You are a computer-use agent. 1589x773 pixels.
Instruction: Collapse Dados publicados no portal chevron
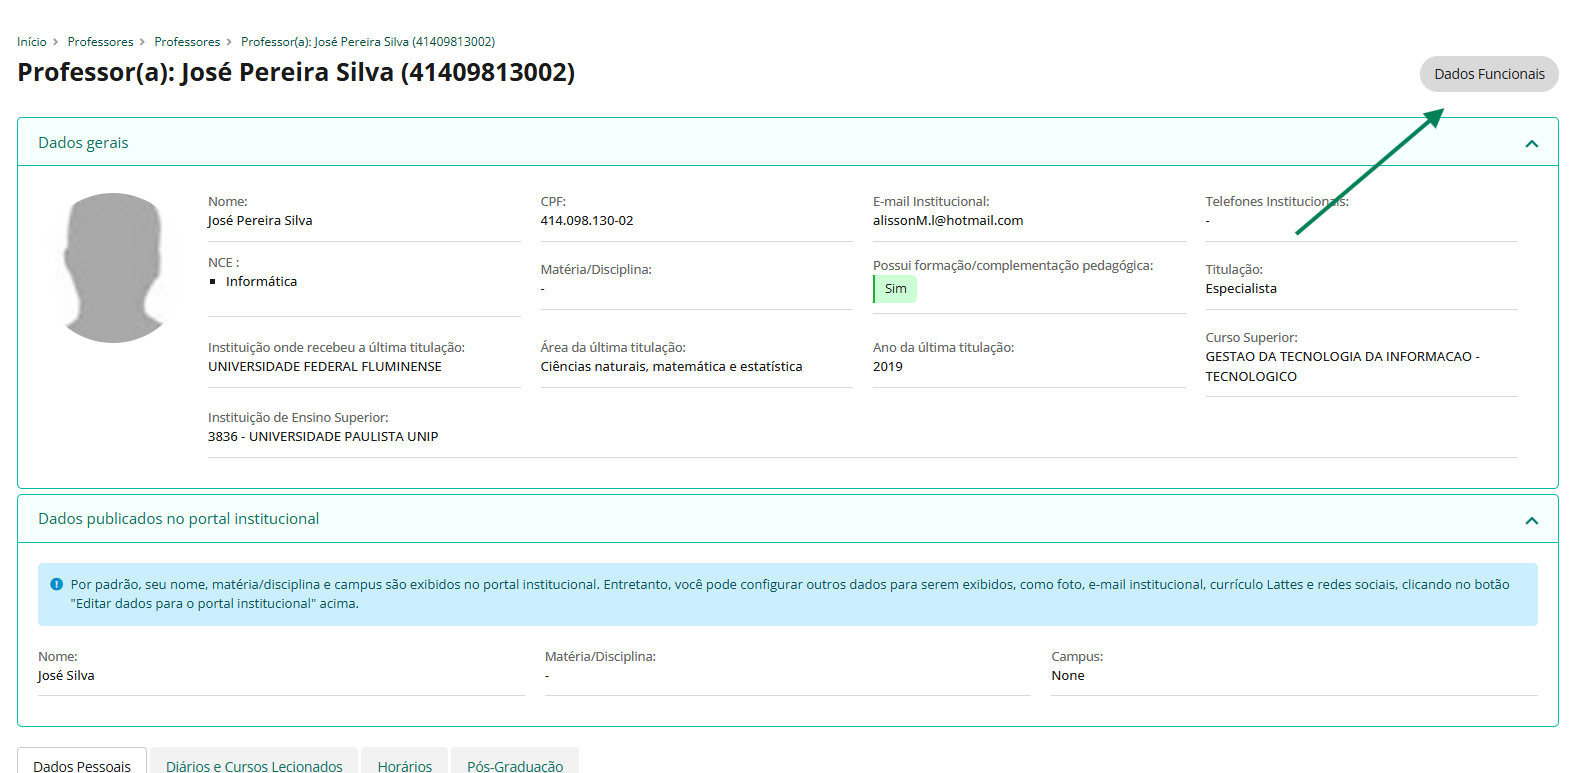[x=1531, y=520]
